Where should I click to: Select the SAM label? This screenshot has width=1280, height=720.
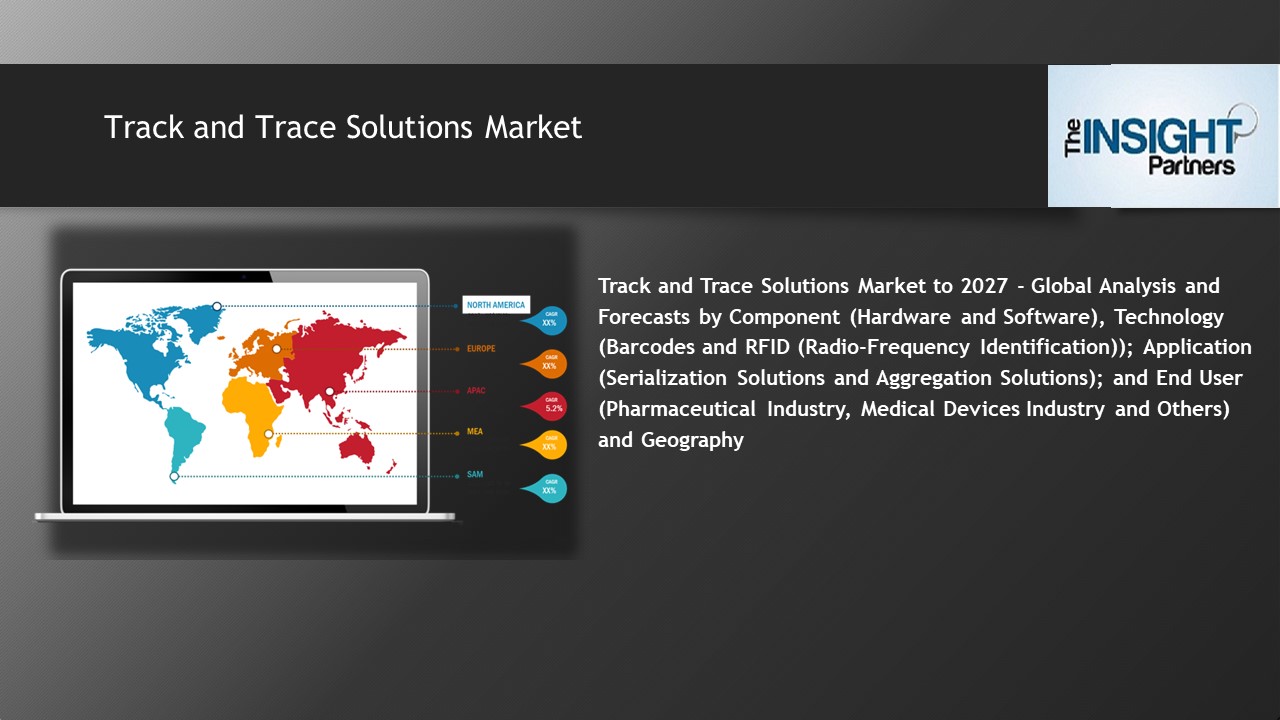pyautogui.click(x=473, y=474)
